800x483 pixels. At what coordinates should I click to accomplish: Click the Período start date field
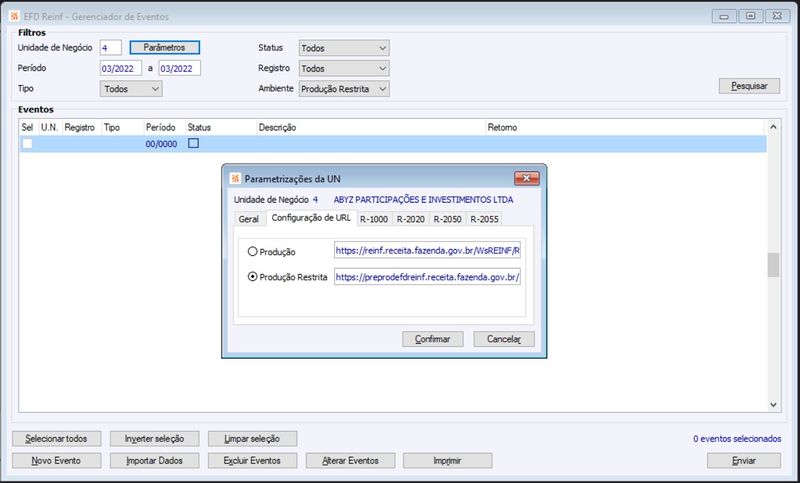[121, 68]
